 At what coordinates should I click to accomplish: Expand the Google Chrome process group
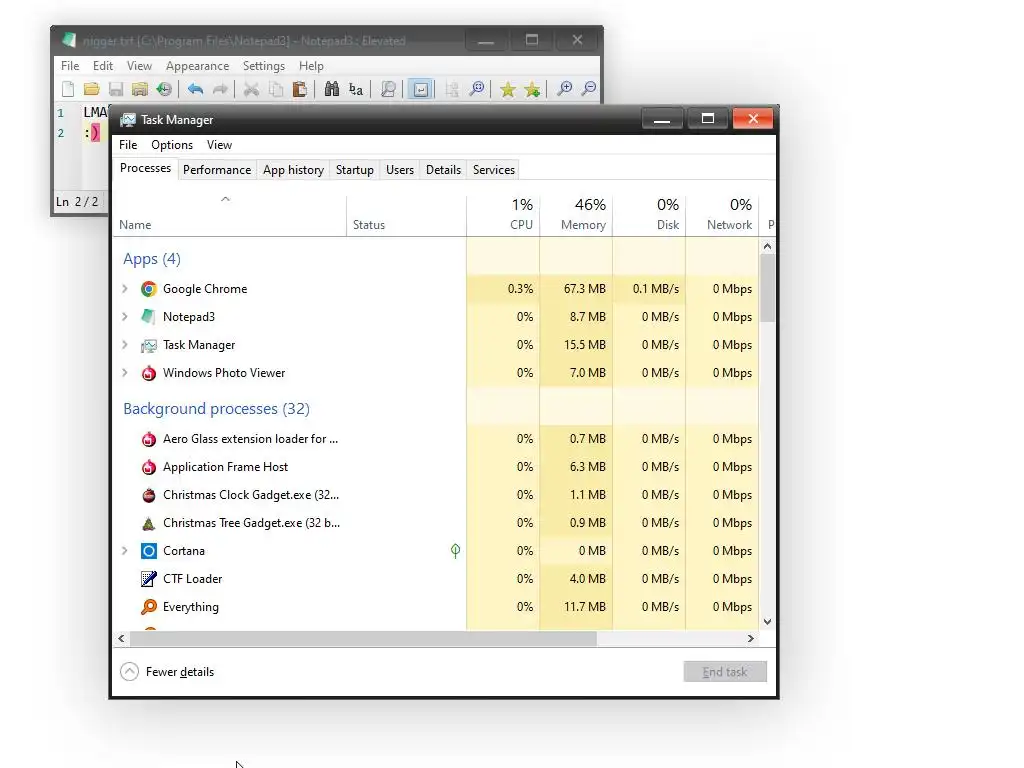125,289
